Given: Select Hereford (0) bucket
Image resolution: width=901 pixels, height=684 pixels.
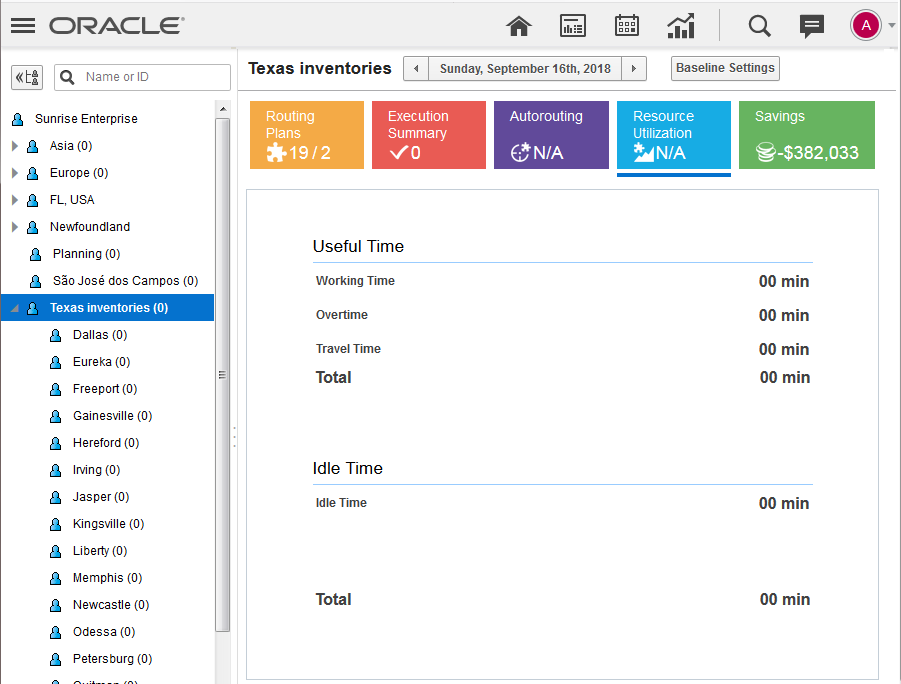Looking at the screenshot, I should [x=106, y=443].
